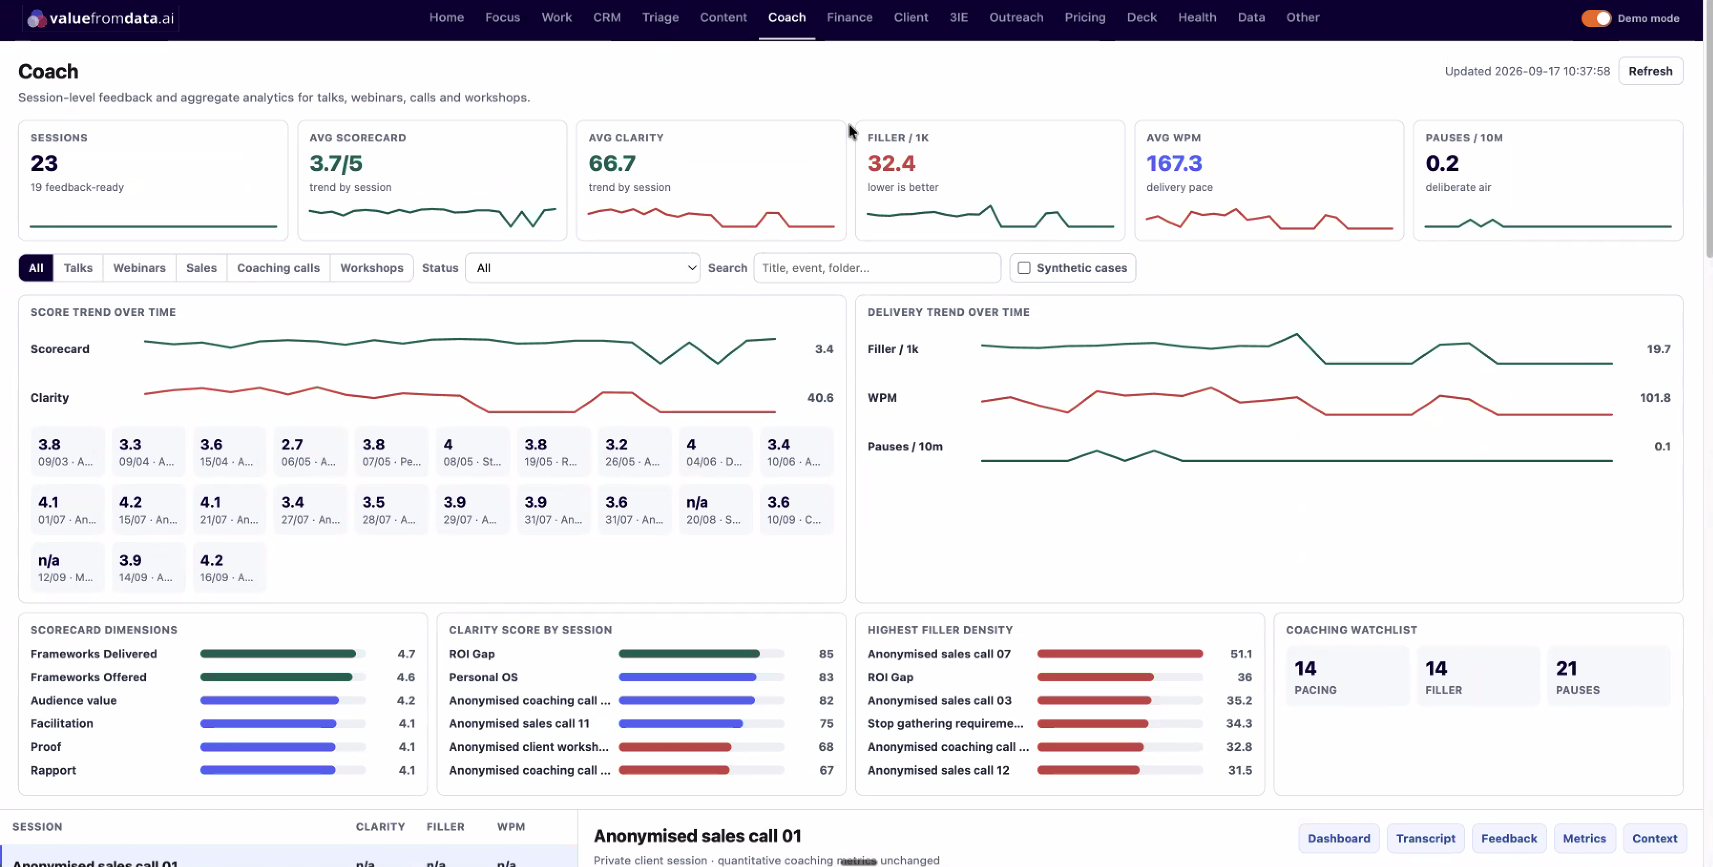Select the 20/08 session card showing n/a
The image size is (1713, 867).
(x=715, y=510)
